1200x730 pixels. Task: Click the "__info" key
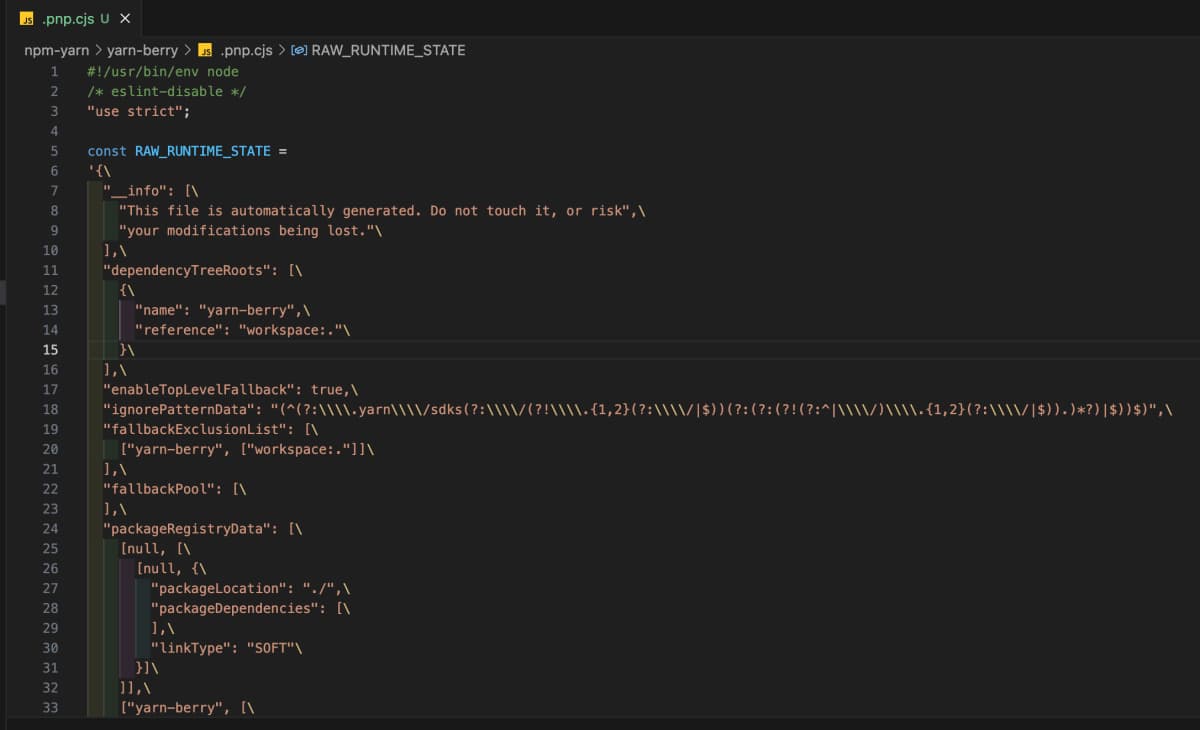135,191
